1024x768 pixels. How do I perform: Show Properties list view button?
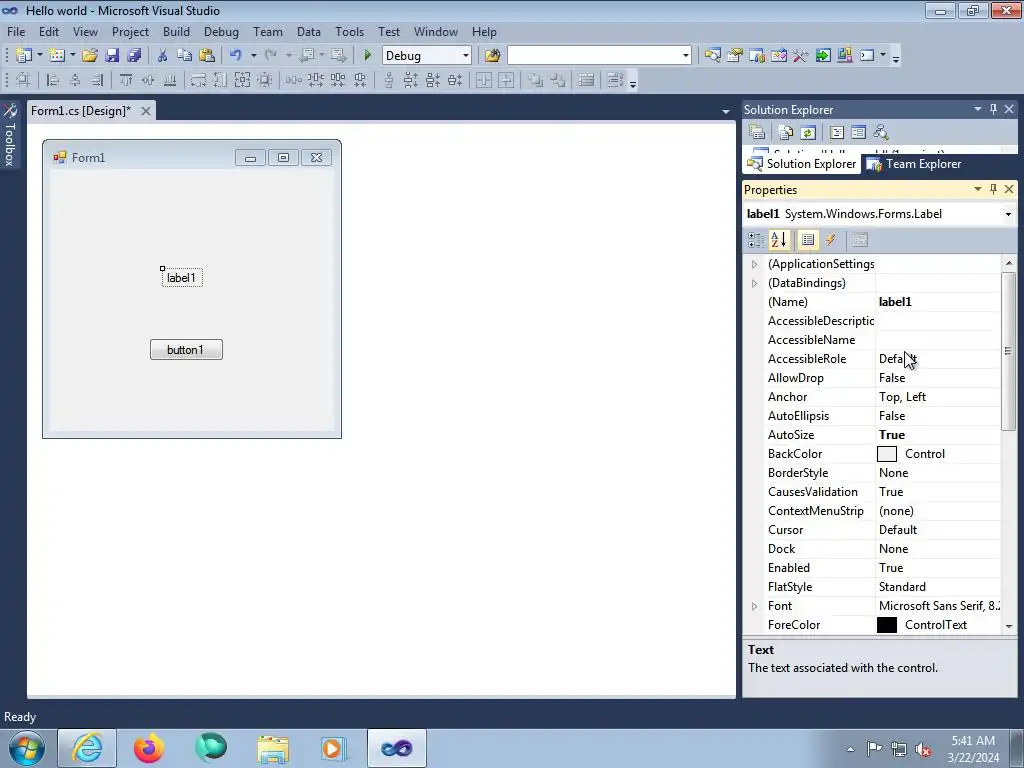[808, 240]
